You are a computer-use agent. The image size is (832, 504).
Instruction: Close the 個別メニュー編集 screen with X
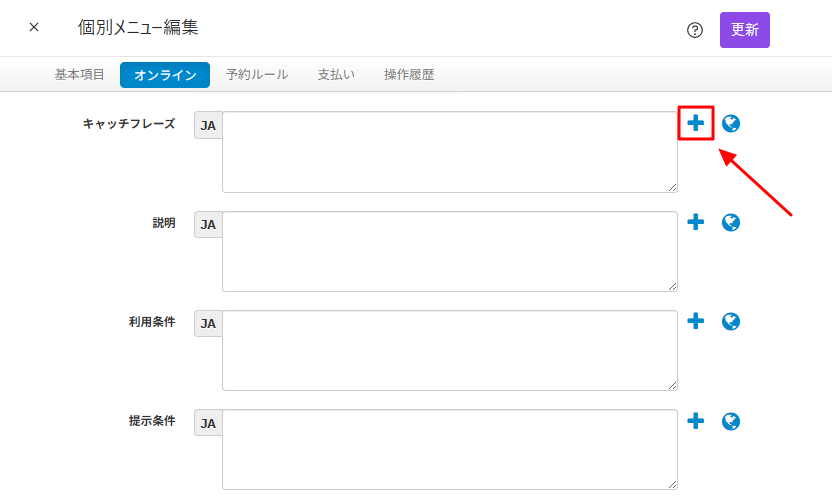(x=34, y=27)
